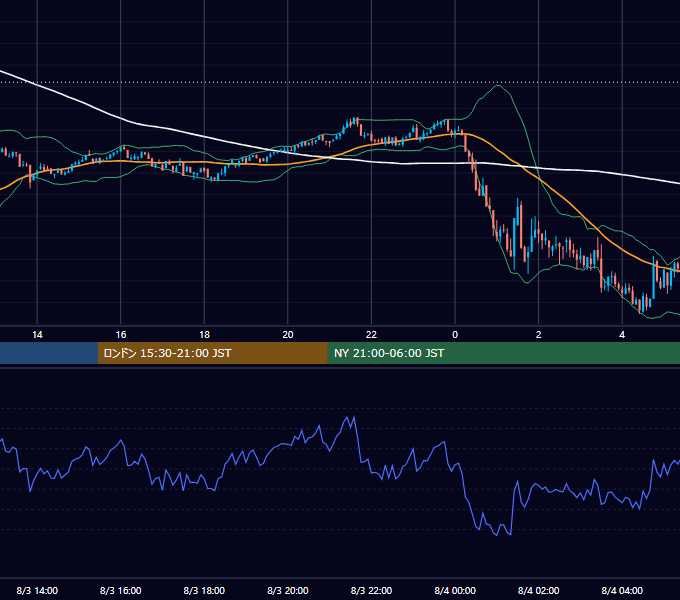The image size is (680, 600).
Task: Click hour label 18 on the time axis
Action: pyautogui.click(x=204, y=335)
